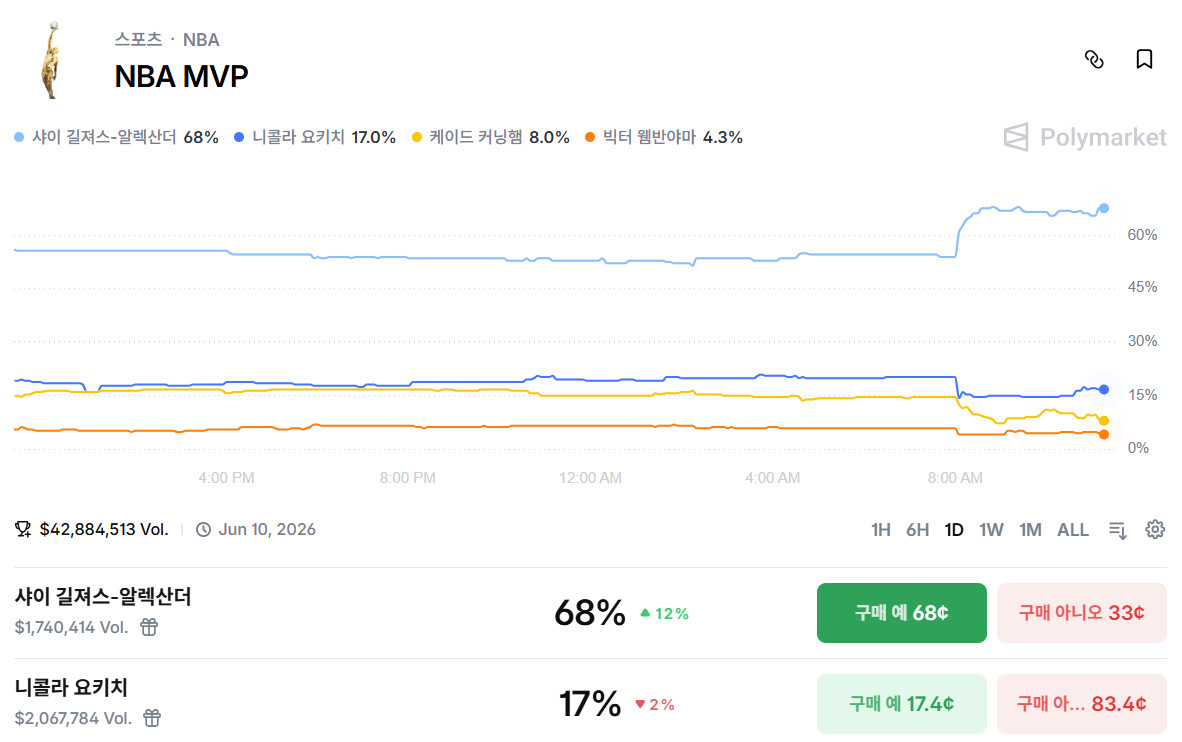Click gift icon beside 샤이 길저스-알렉산더 volume
The image size is (1182, 742).
tap(149, 627)
